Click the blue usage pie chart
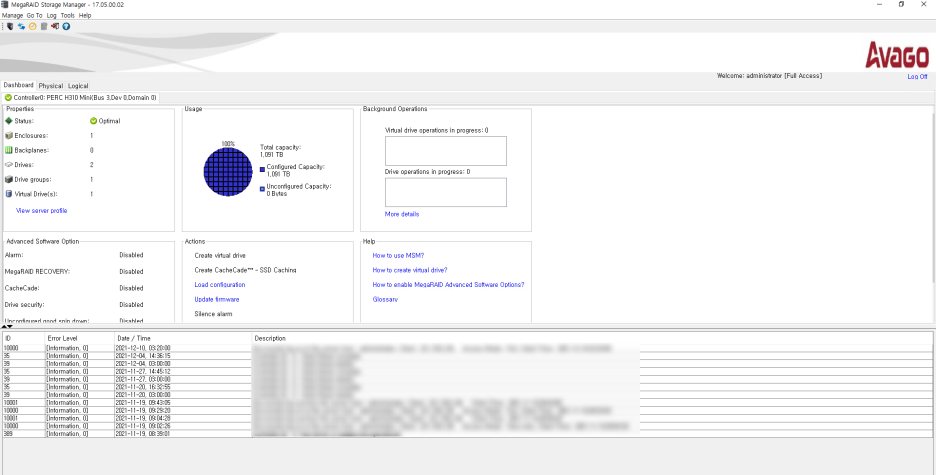 [x=228, y=171]
